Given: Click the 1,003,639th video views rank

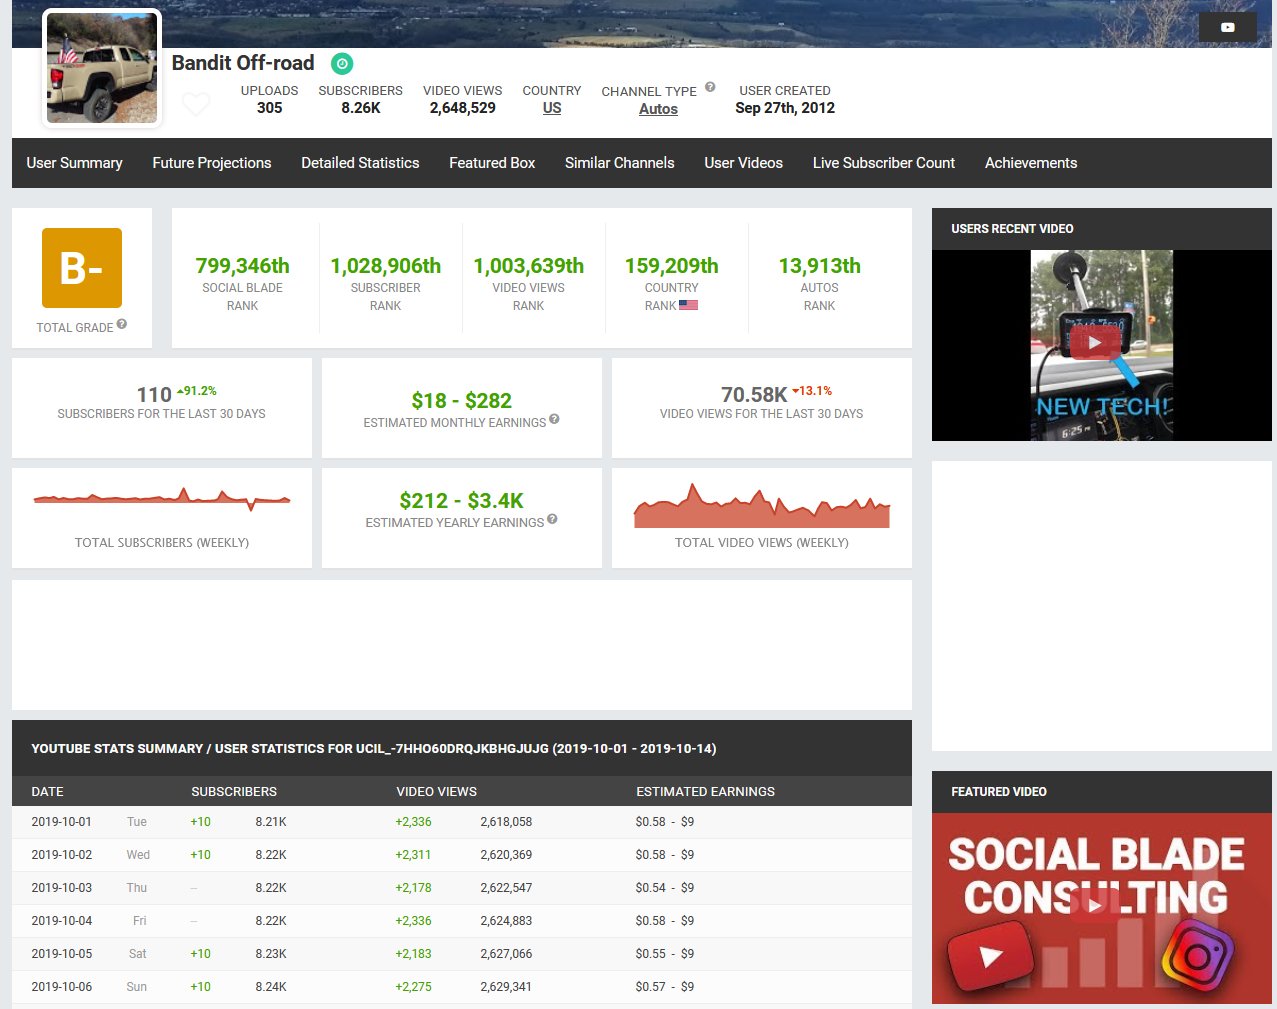Looking at the screenshot, I should click(529, 266).
